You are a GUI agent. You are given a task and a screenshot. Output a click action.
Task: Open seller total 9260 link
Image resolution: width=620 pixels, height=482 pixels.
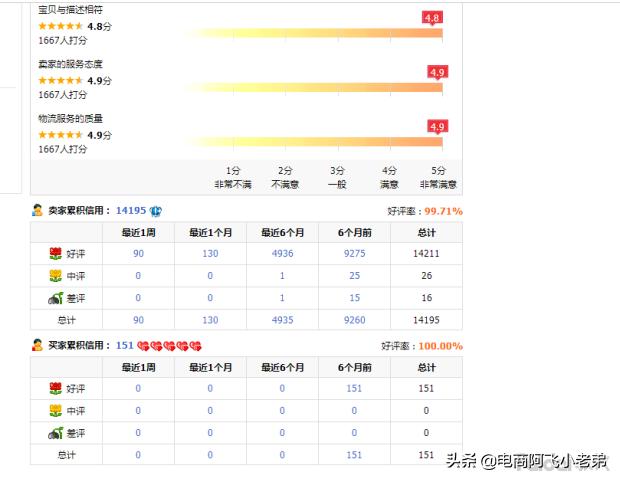[x=355, y=320]
